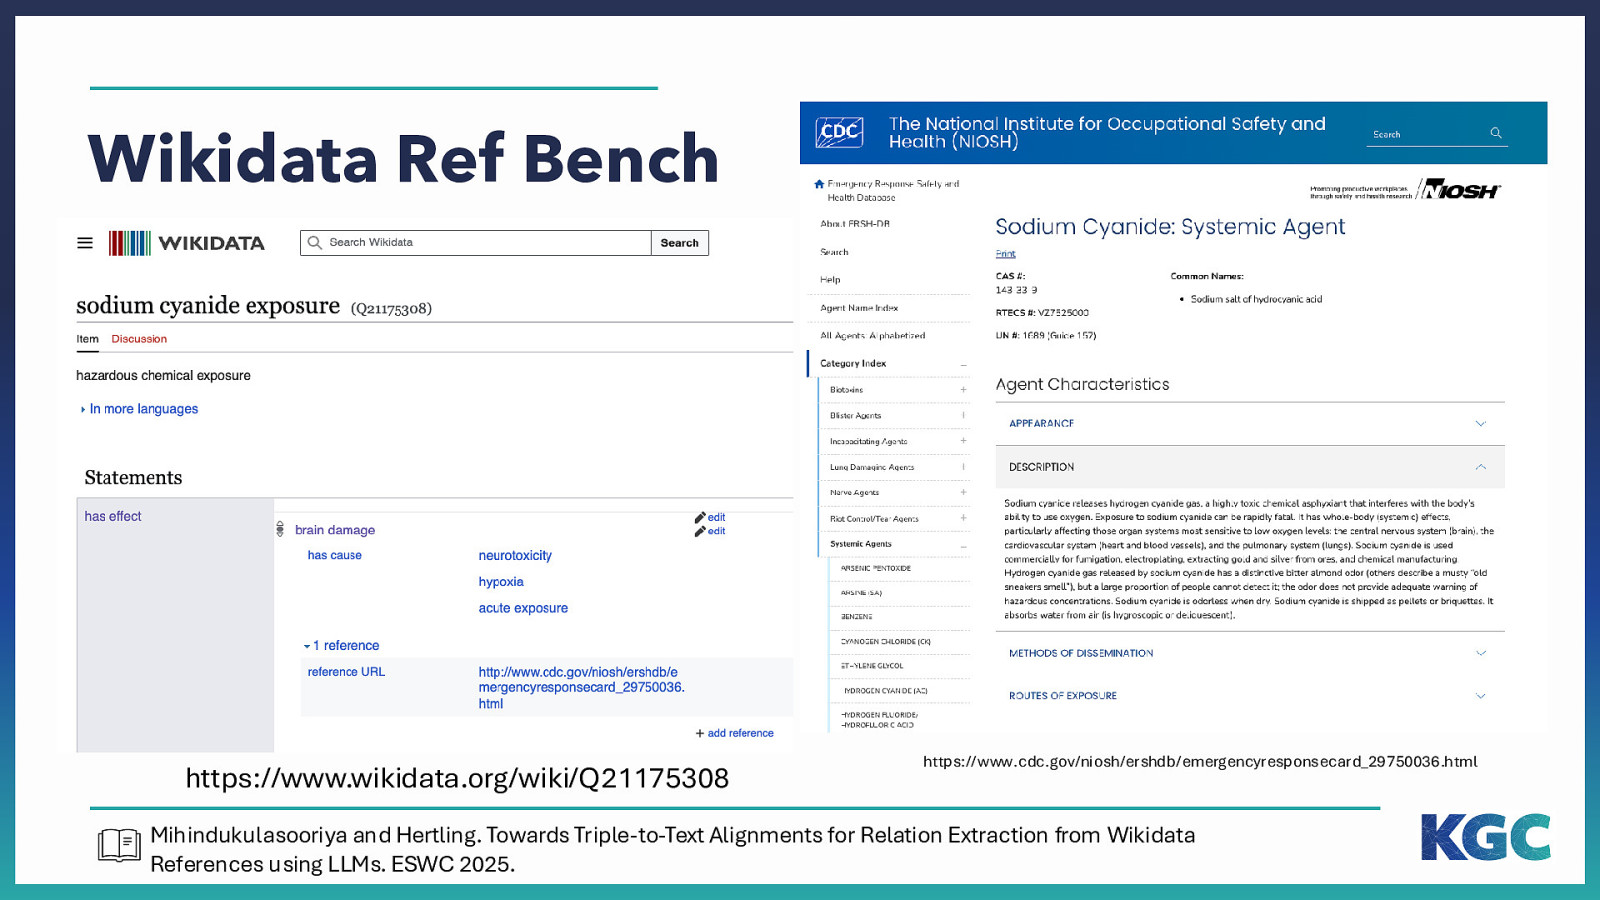Click the Wikidata Search button
This screenshot has width=1600, height=900.
point(680,243)
